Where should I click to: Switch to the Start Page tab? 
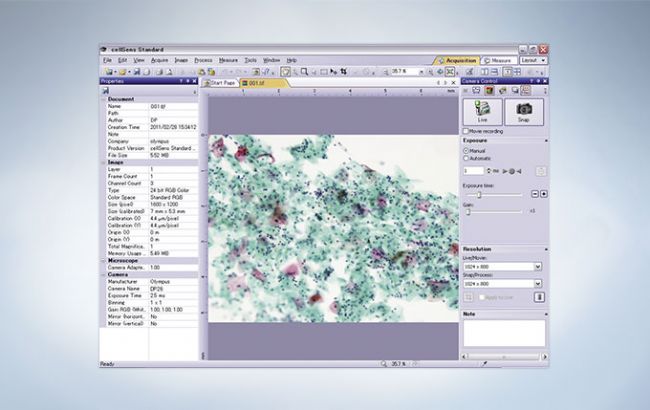pyautogui.click(x=221, y=83)
